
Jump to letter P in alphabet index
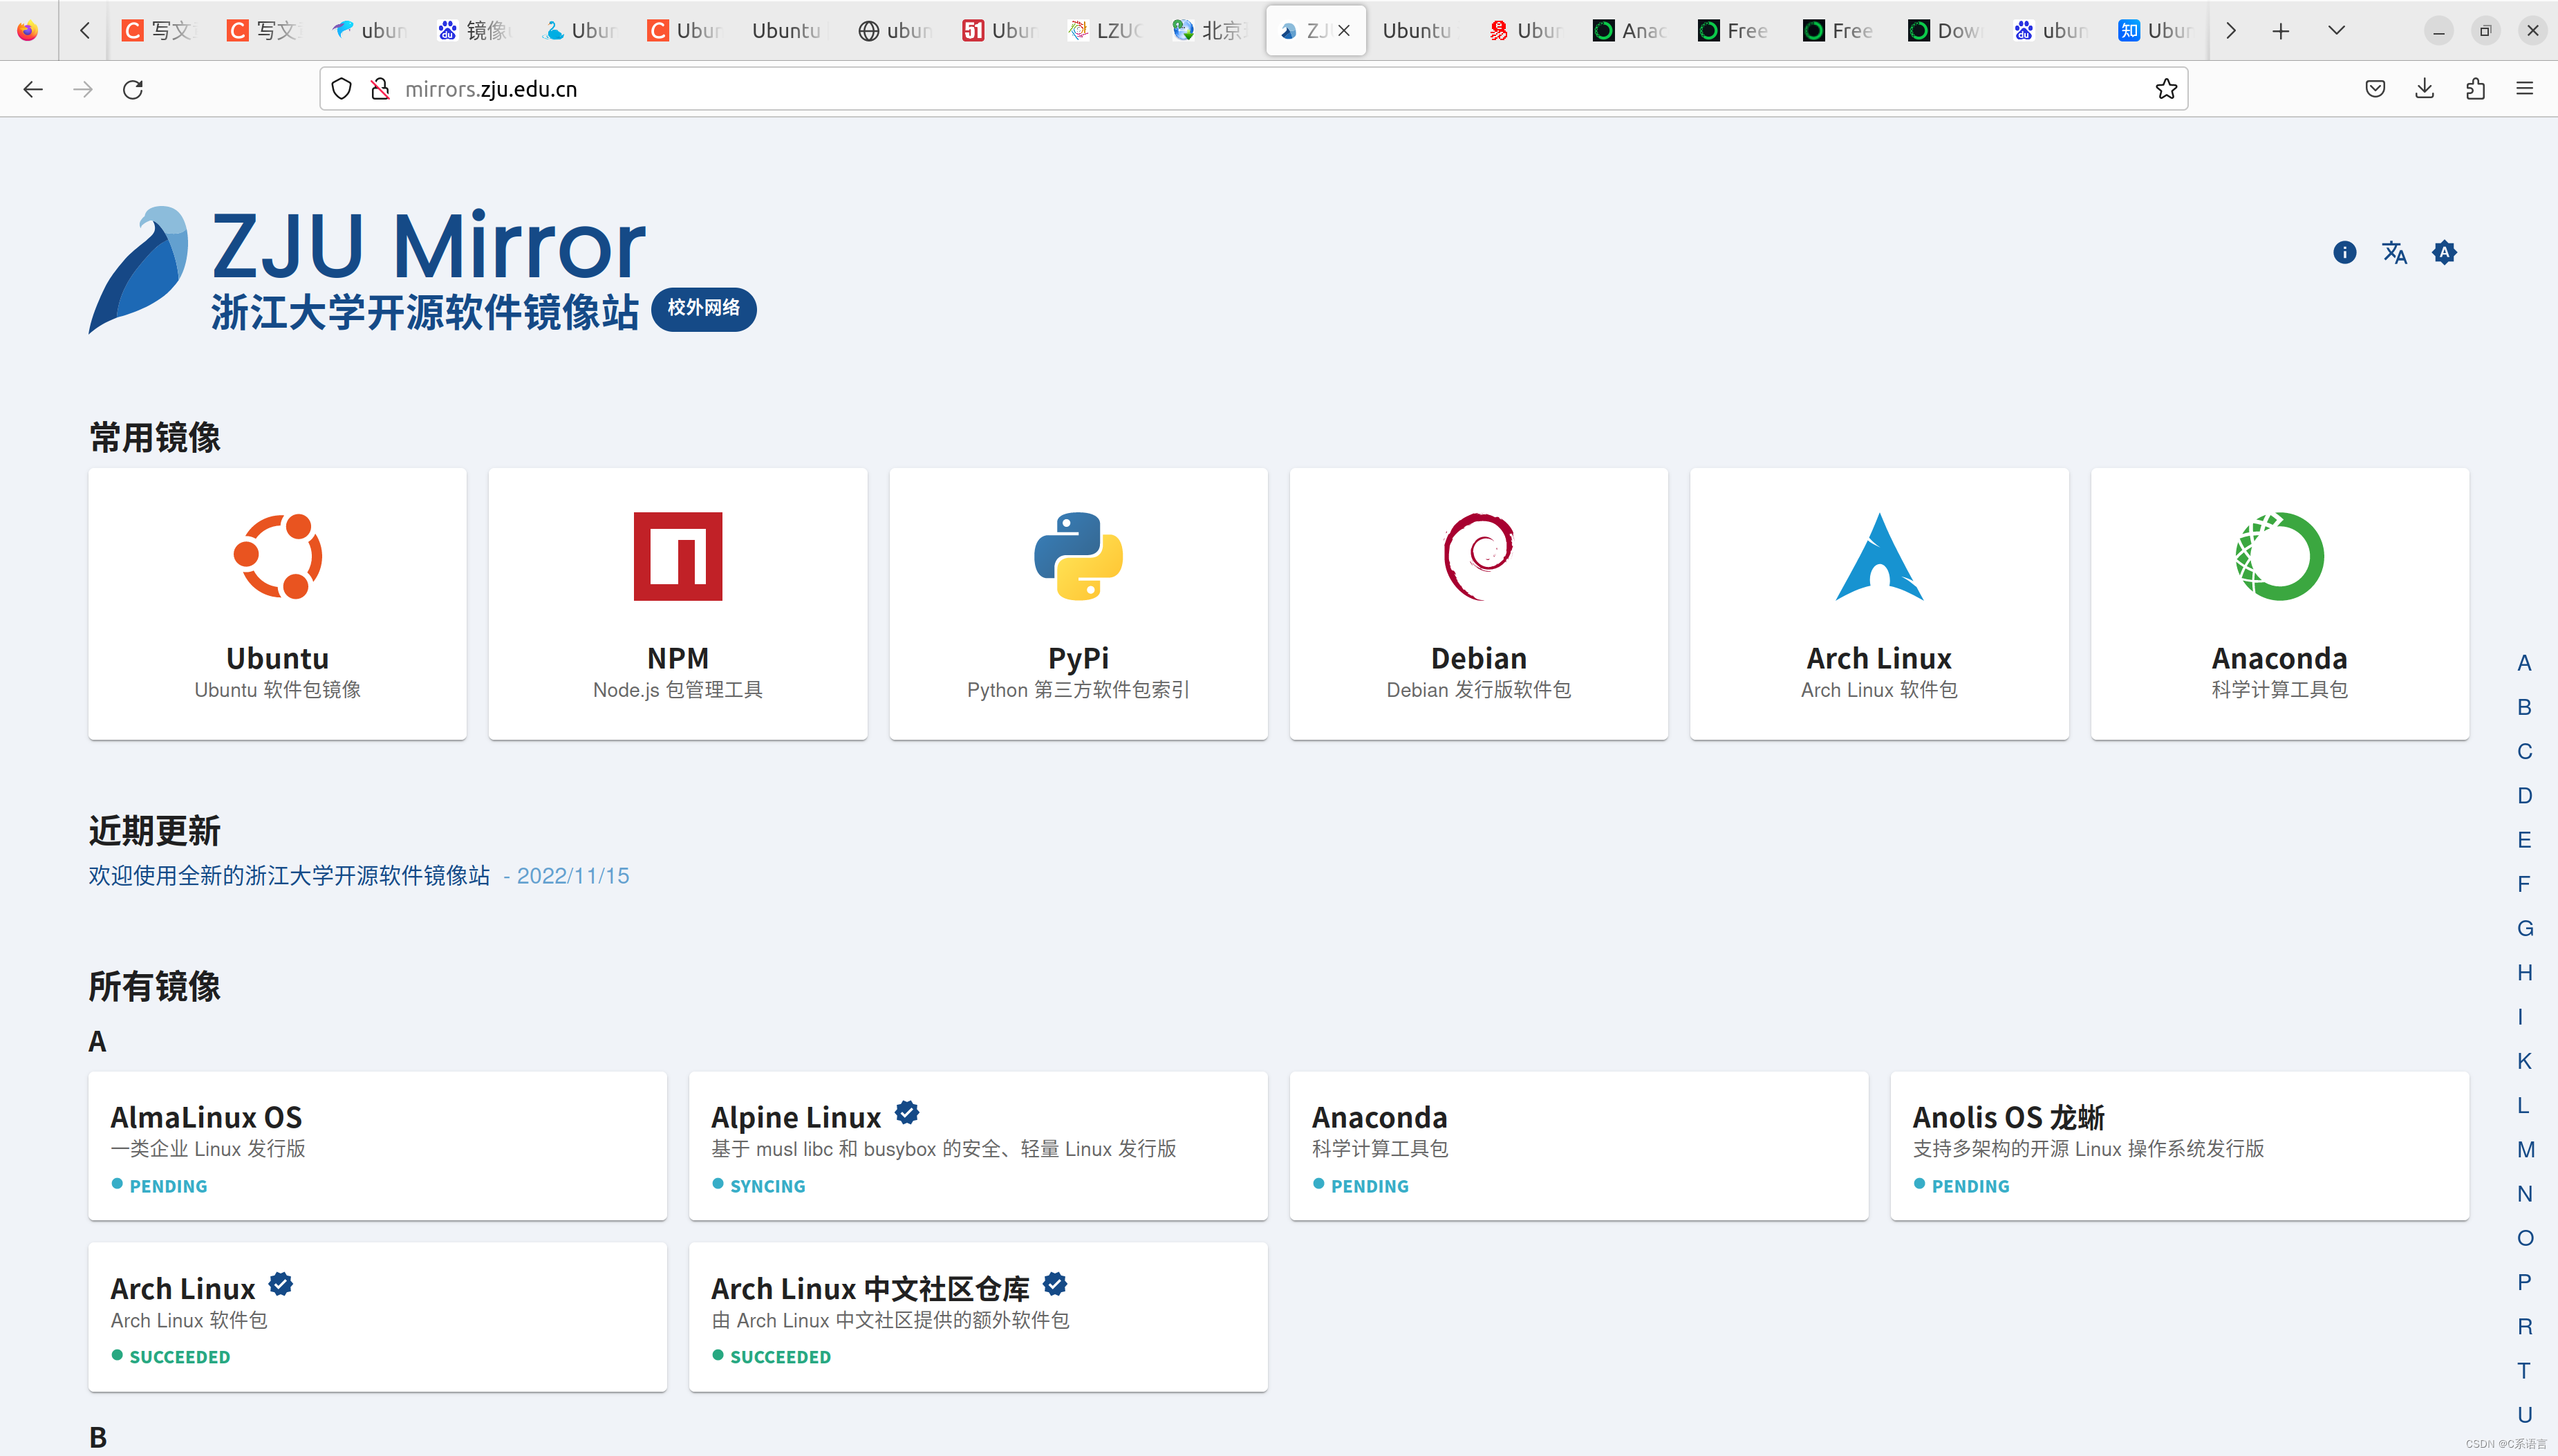pyautogui.click(x=2524, y=1282)
